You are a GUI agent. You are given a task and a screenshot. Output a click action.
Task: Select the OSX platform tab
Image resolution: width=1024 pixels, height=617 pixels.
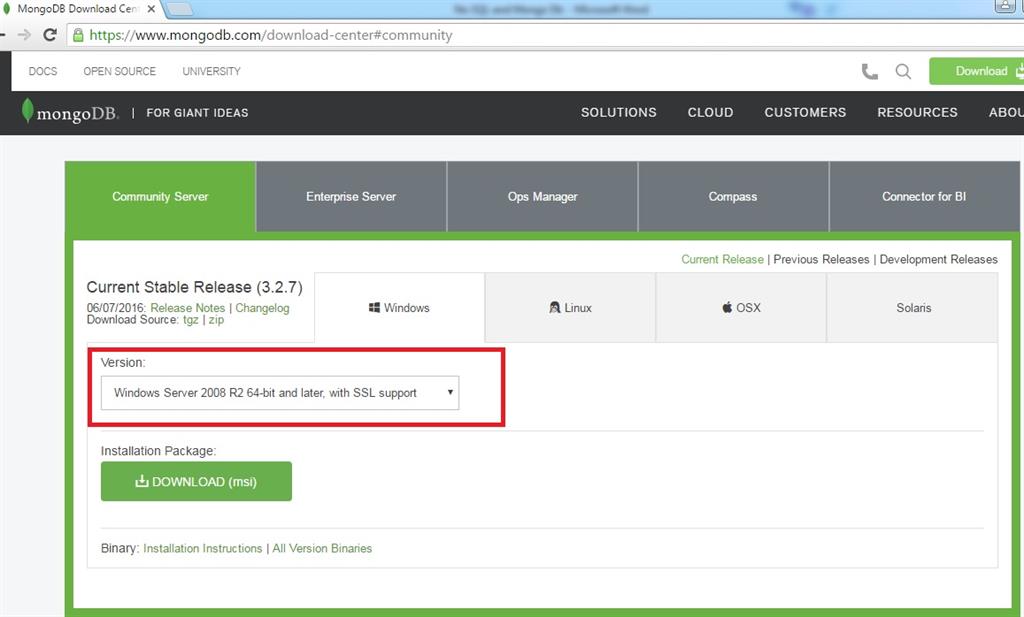tap(741, 308)
